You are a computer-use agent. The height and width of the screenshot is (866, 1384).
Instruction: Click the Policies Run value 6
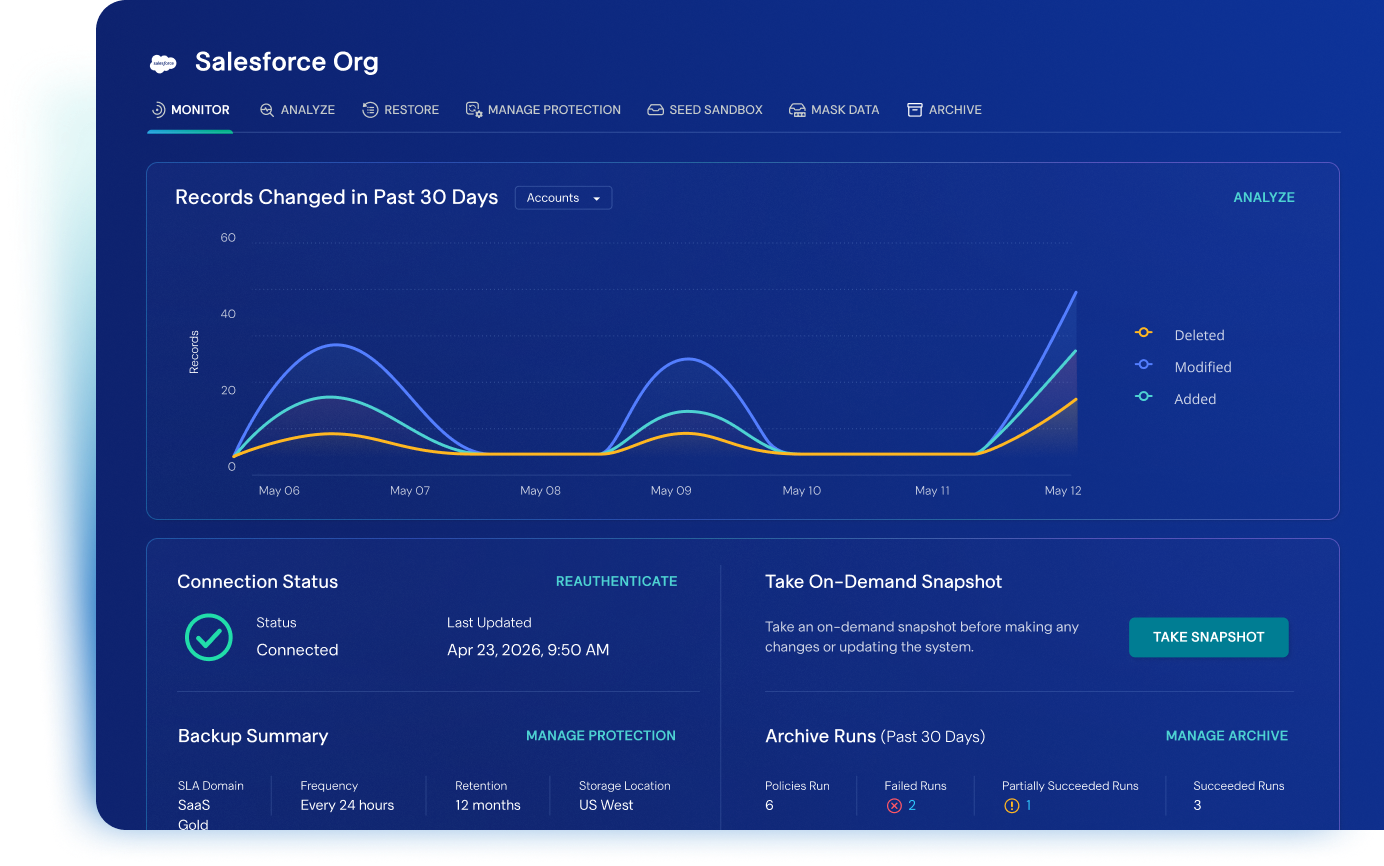pyautogui.click(x=769, y=805)
